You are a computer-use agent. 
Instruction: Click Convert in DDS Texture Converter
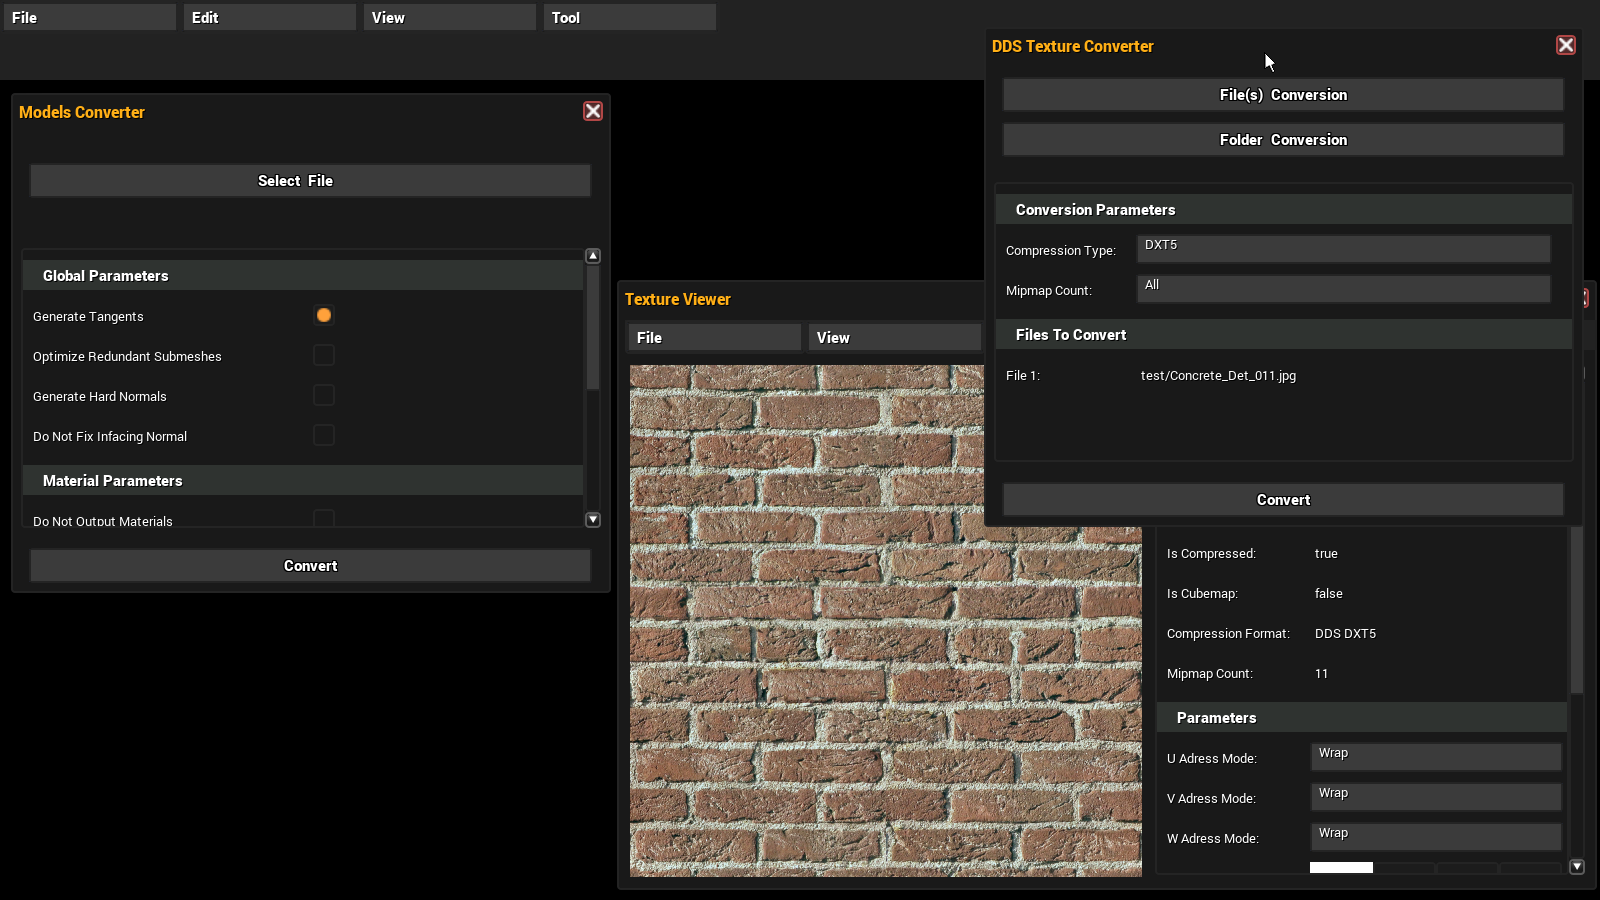point(1283,500)
